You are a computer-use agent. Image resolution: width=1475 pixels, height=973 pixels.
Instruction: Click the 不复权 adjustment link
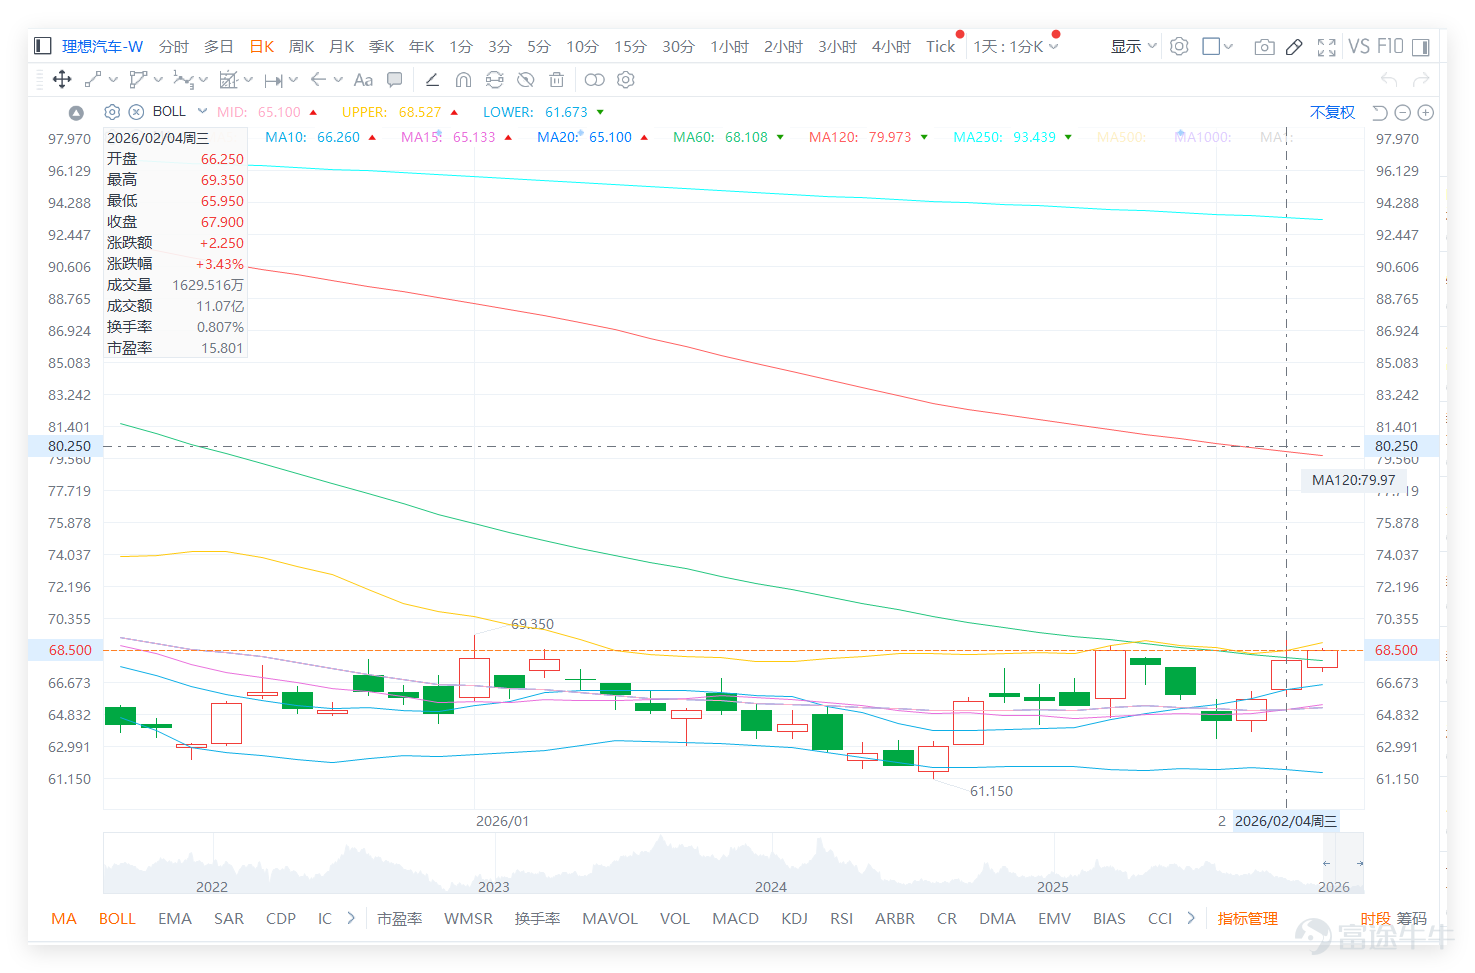1332,112
